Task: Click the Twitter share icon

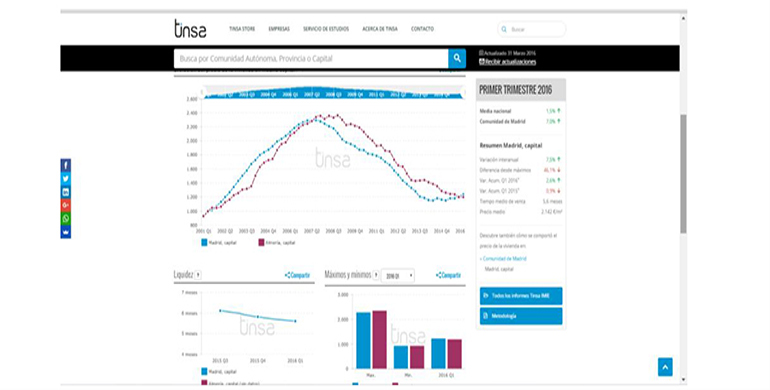Action: coord(66,179)
